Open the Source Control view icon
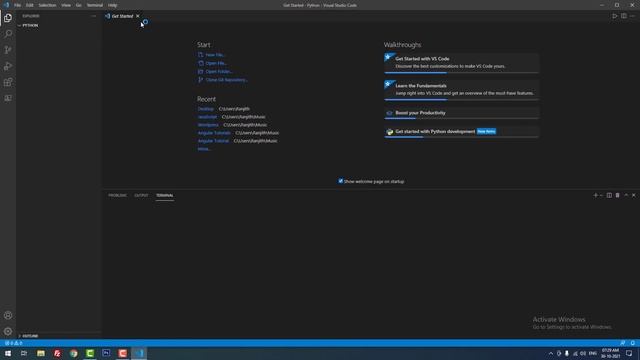 point(8,50)
